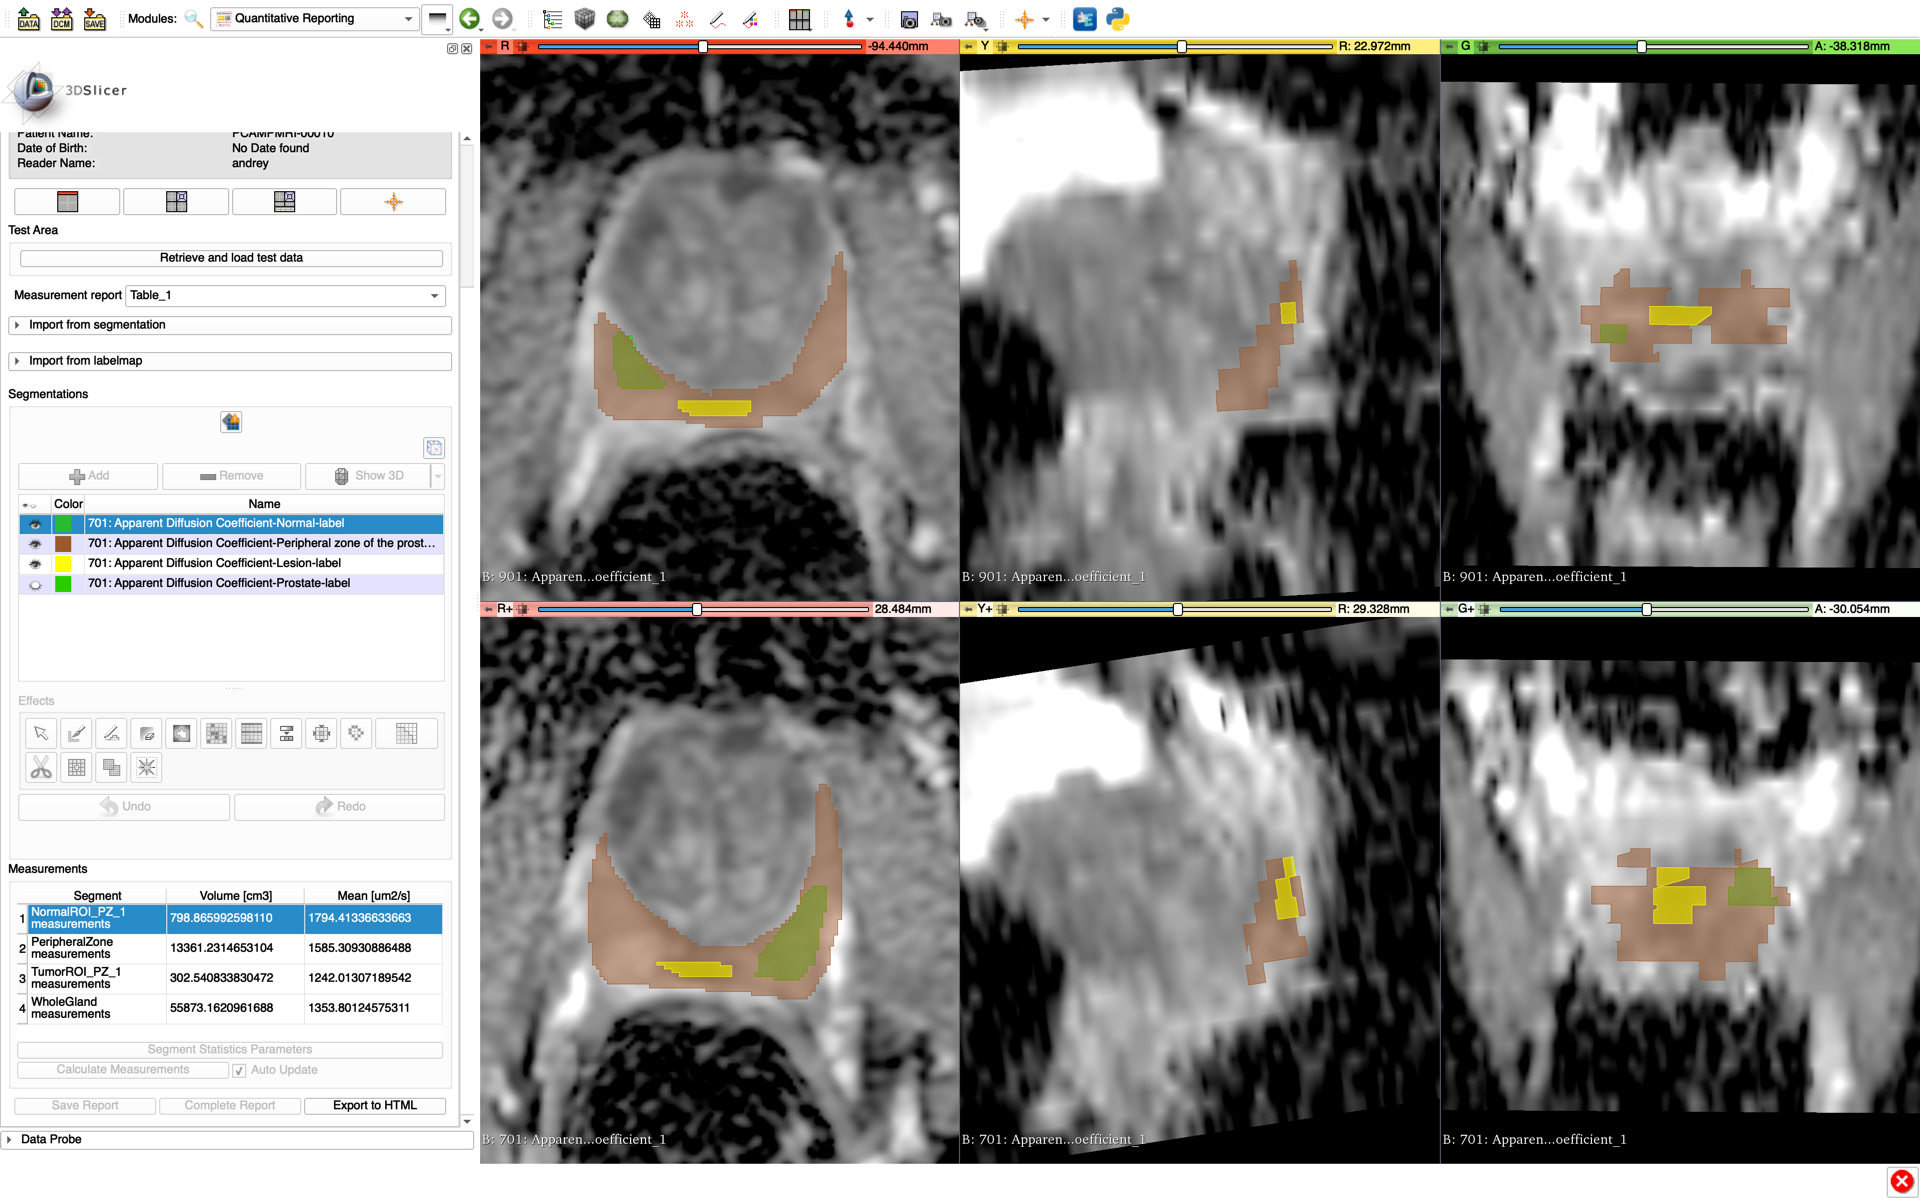Click the Remove segment button
1920x1200 pixels.
click(231, 477)
